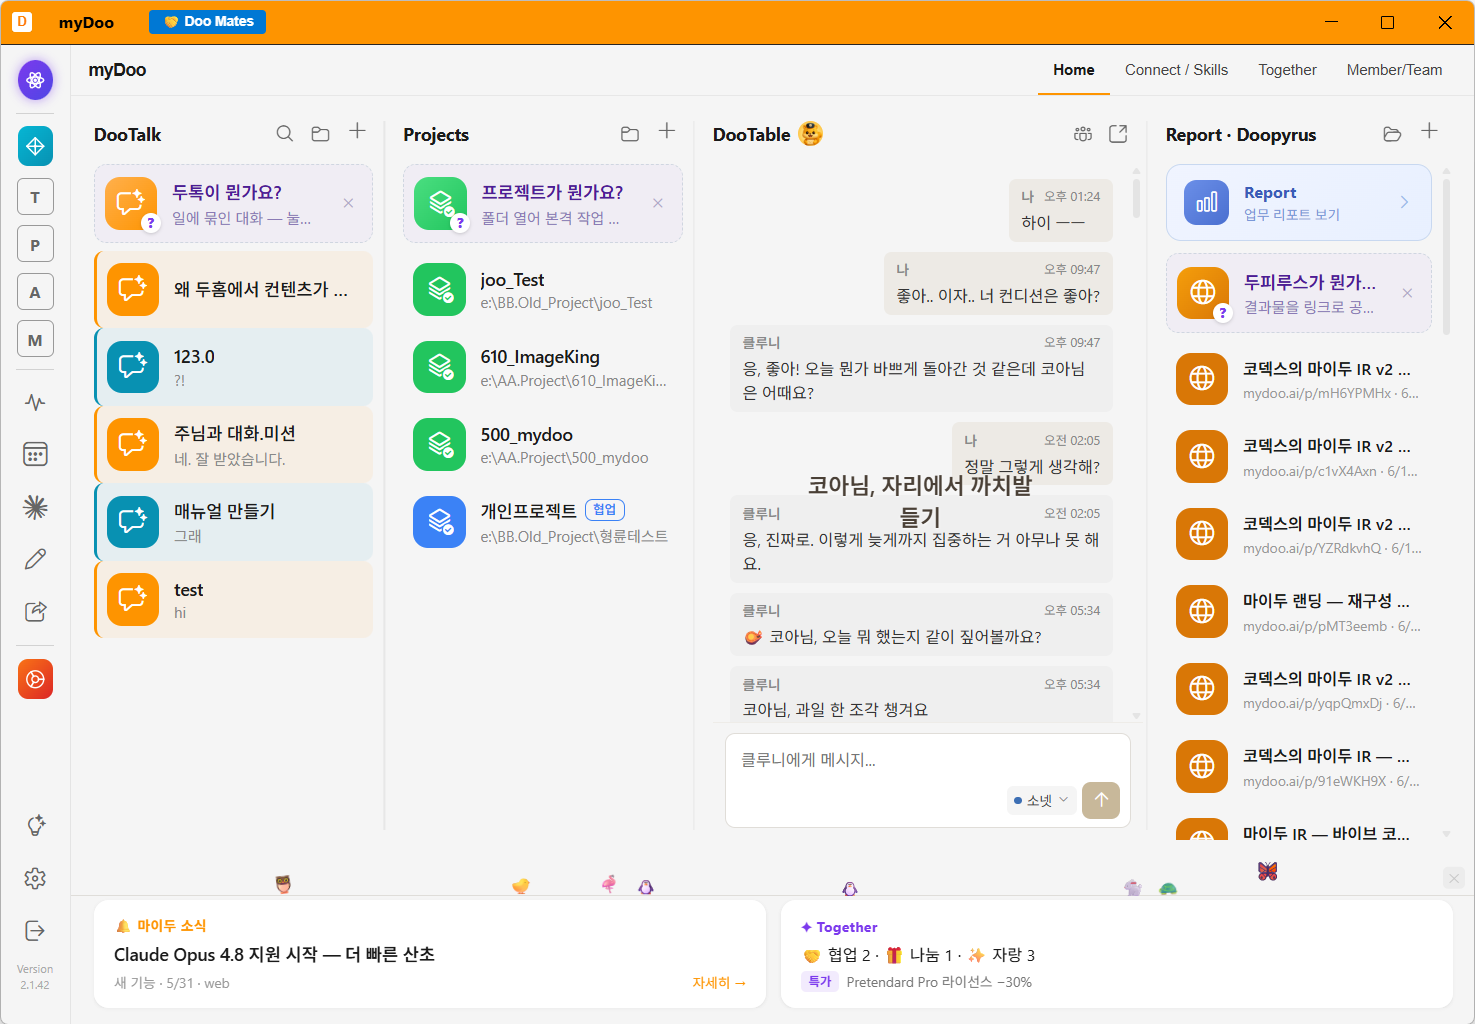Select the teal diamond icon in the sidebar

click(35, 146)
